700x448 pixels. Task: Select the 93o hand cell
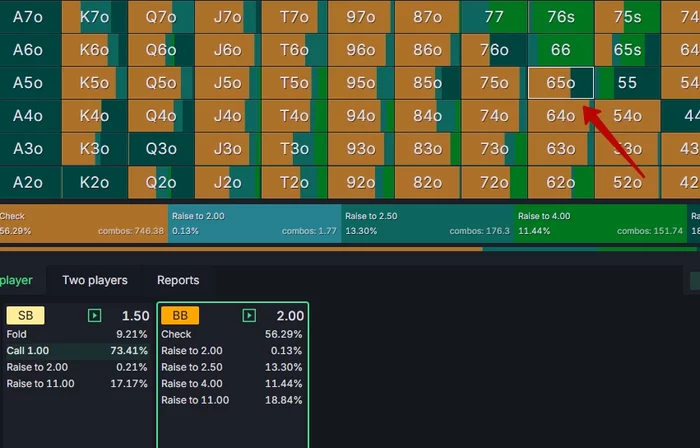[x=361, y=149]
